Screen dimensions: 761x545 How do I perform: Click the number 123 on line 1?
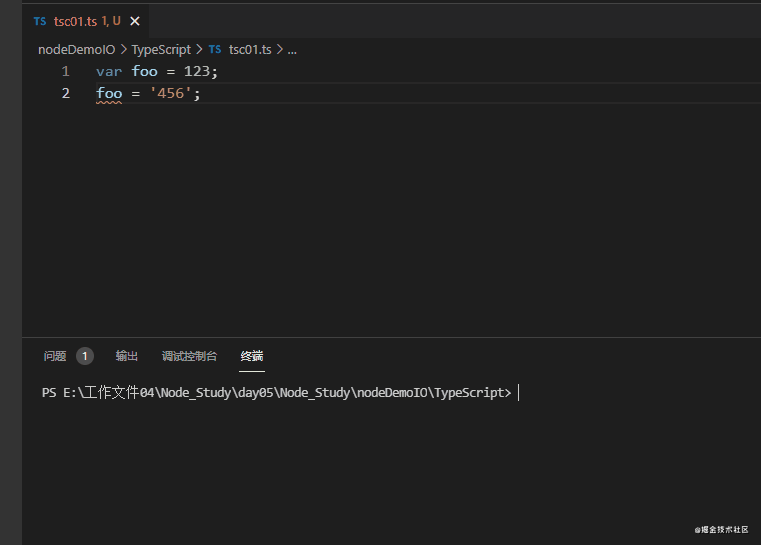(197, 71)
